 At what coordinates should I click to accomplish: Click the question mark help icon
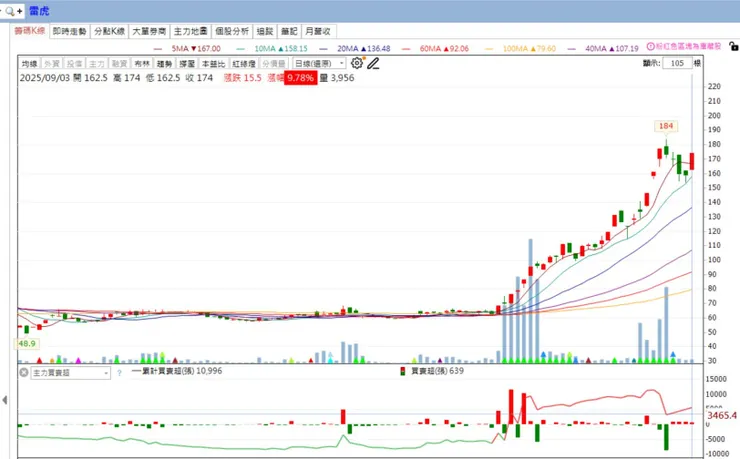coord(119,373)
